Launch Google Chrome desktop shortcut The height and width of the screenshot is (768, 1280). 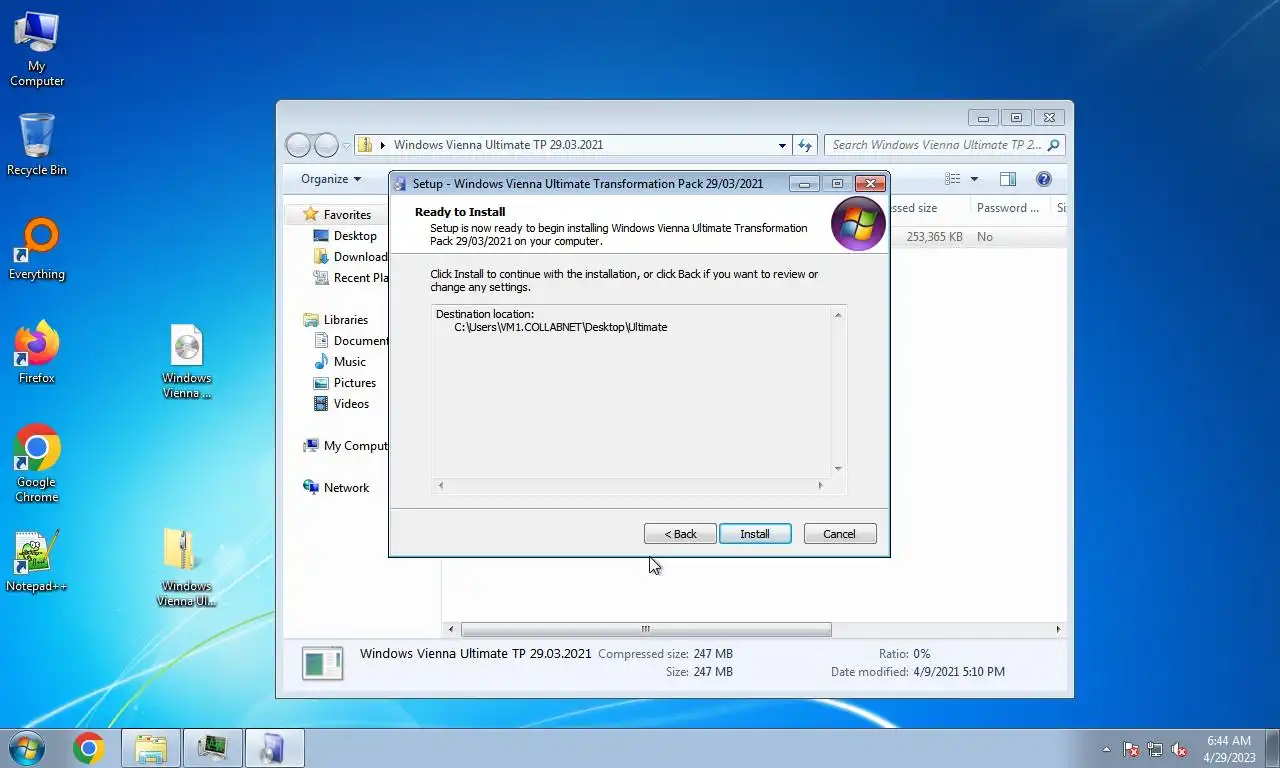coord(37,463)
